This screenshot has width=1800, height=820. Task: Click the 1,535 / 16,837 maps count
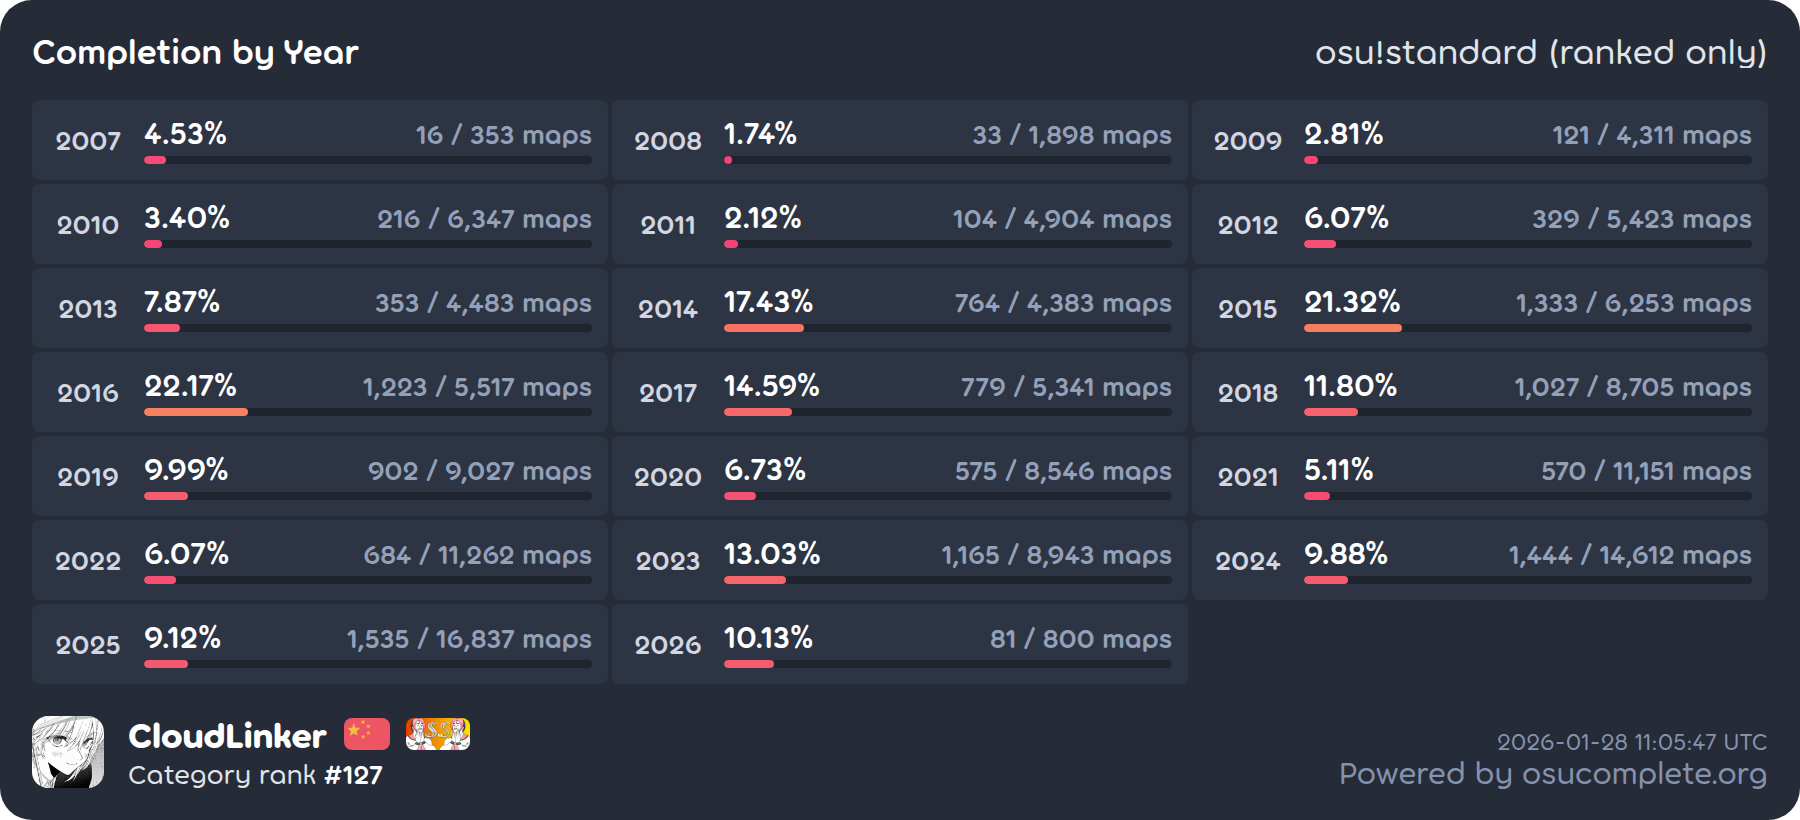click(x=469, y=639)
